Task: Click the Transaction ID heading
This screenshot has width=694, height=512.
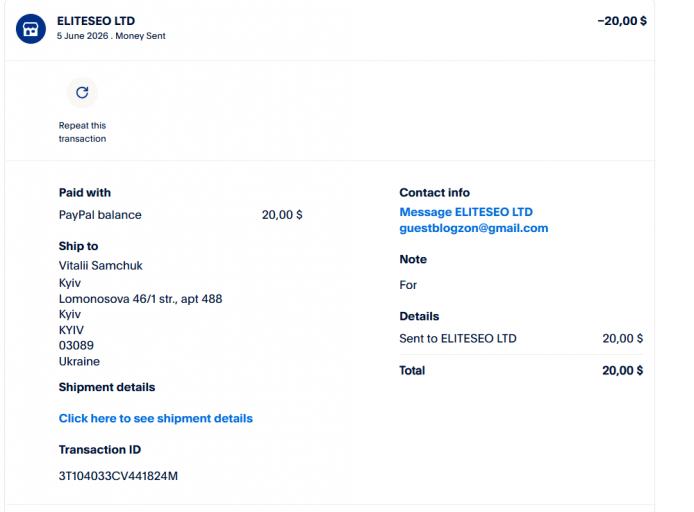Action: [x=100, y=450]
